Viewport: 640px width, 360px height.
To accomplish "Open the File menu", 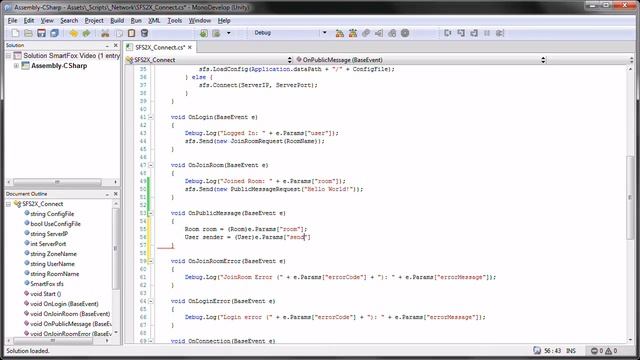I will [x=12, y=20].
